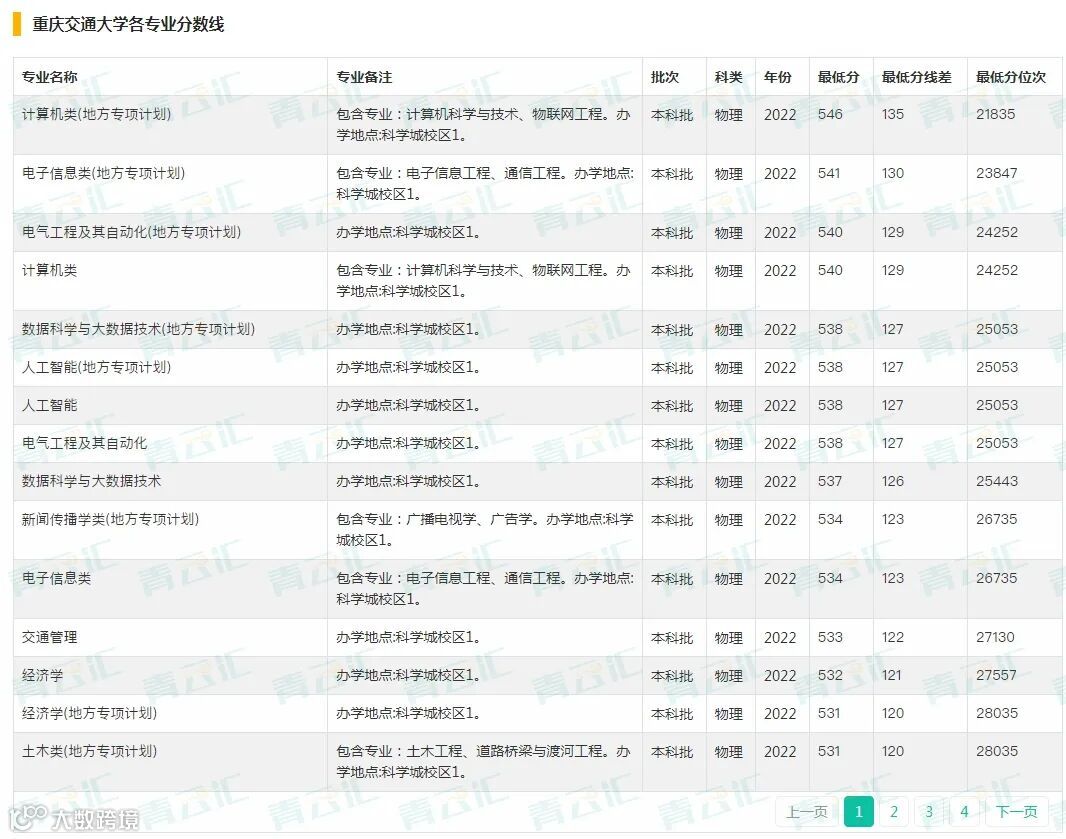The image size is (1066, 839).
Task: Click 物理 in 数据科学与大数据技术 row with score 537
Action: (x=728, y=482)
